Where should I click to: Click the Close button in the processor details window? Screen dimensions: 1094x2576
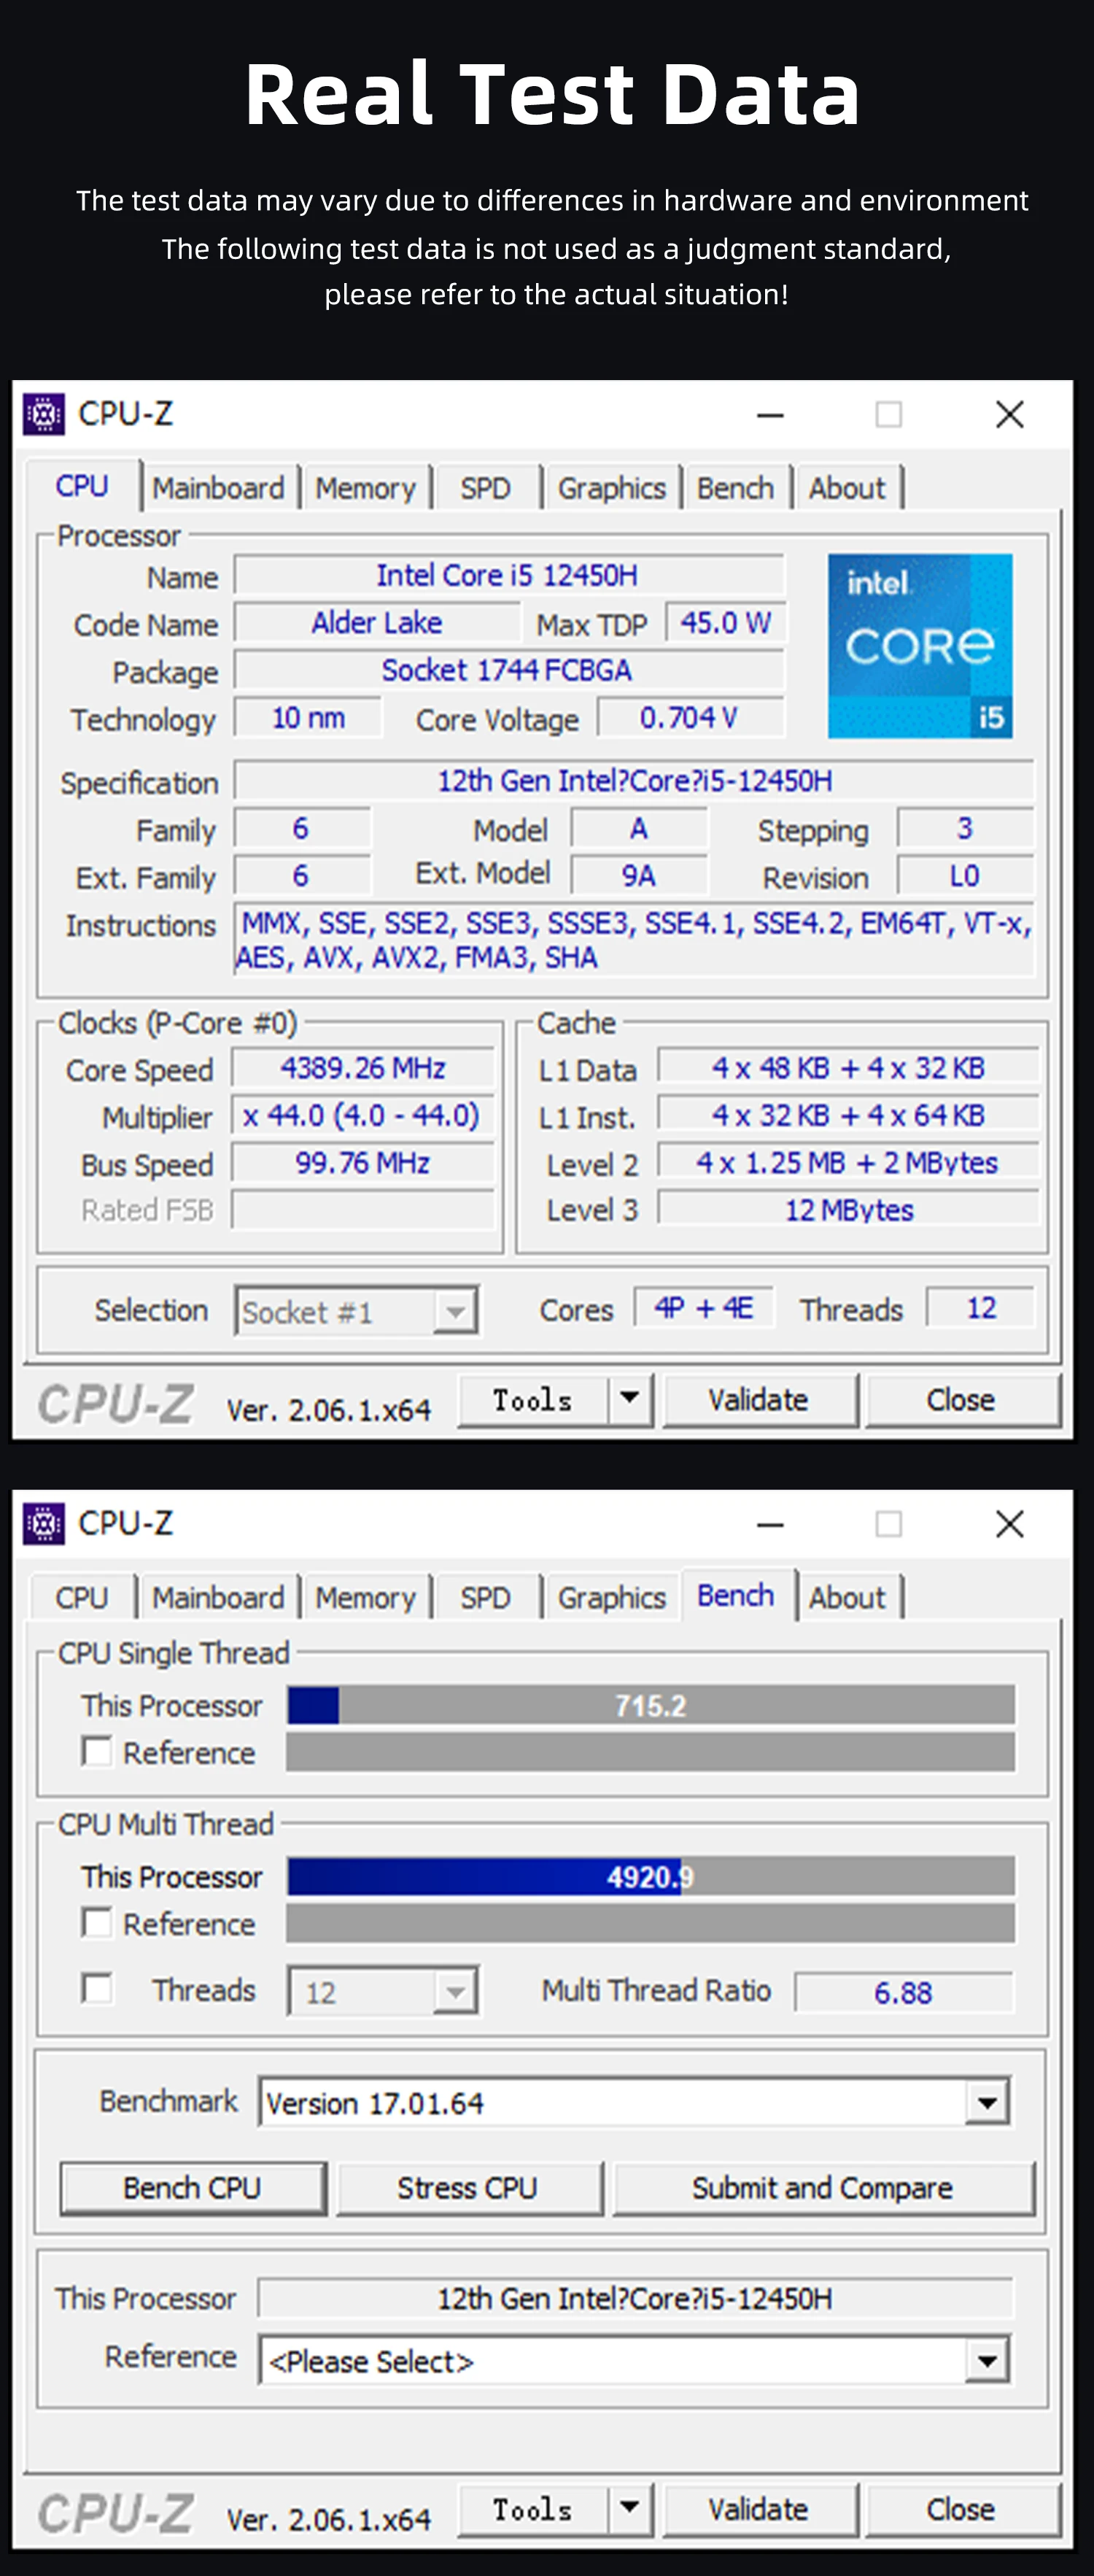click(x=962, y=1399)
